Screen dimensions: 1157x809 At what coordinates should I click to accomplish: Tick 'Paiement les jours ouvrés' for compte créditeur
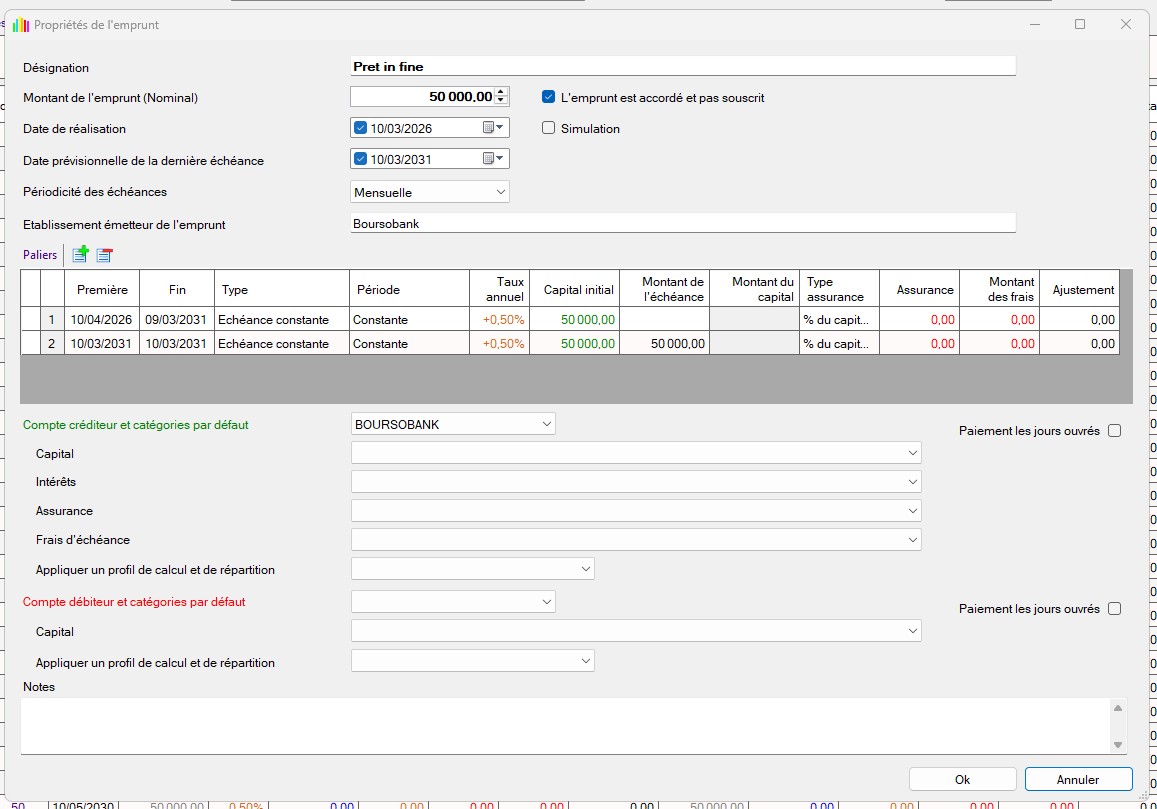(x=1115, y=431)
